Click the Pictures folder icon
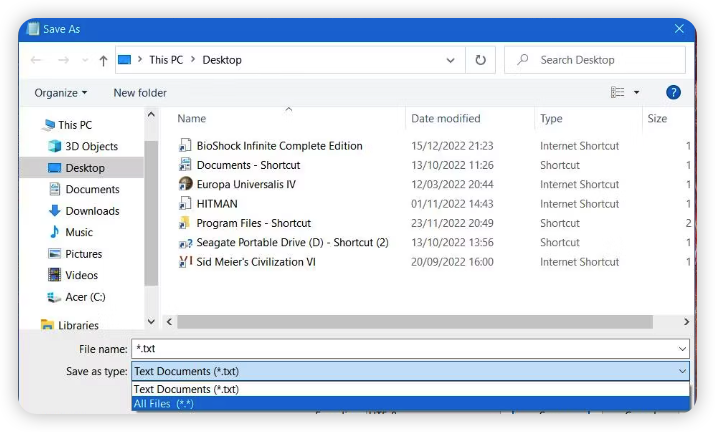 pos(54,254)
